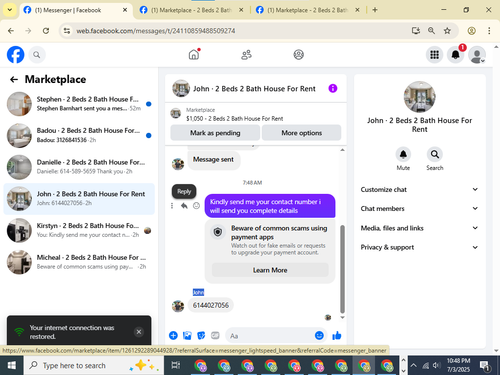Click the chat scroll up arrow
Screen dimensions: 500x375
(342, 150)
